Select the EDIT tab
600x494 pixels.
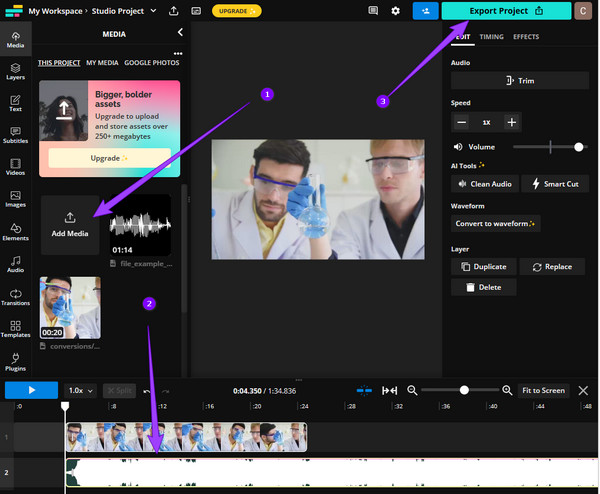point(463,37)
